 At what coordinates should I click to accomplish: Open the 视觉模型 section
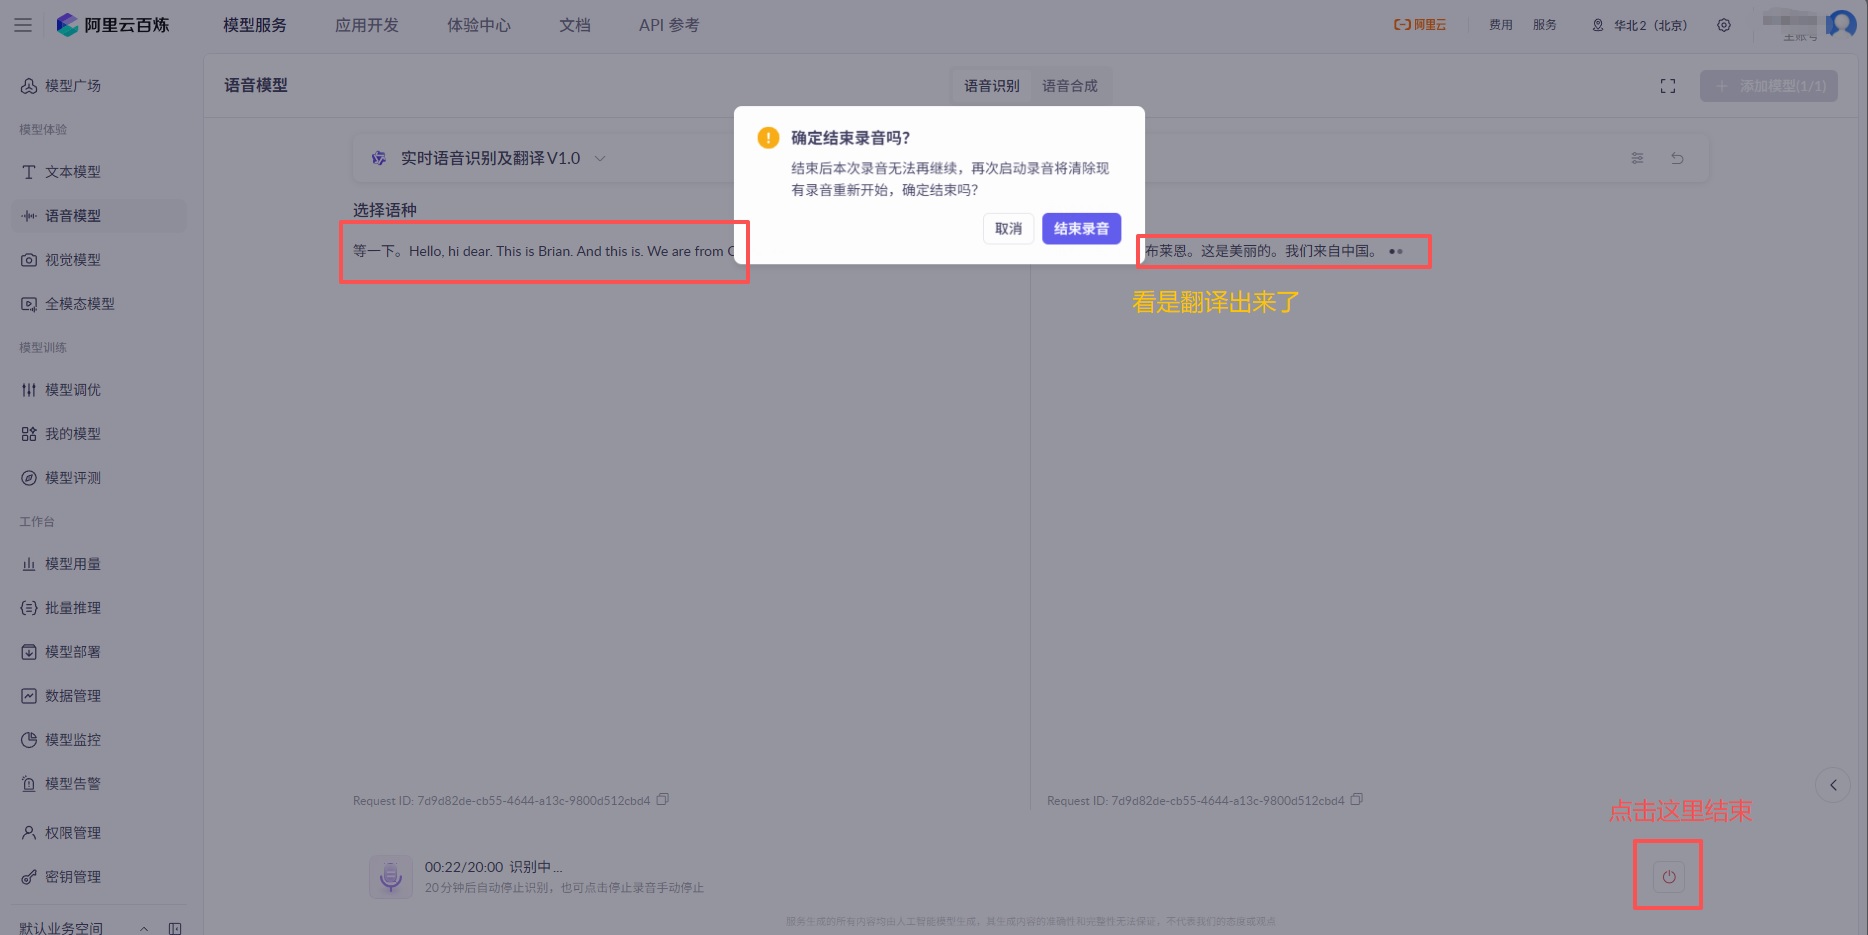(72, 259)
